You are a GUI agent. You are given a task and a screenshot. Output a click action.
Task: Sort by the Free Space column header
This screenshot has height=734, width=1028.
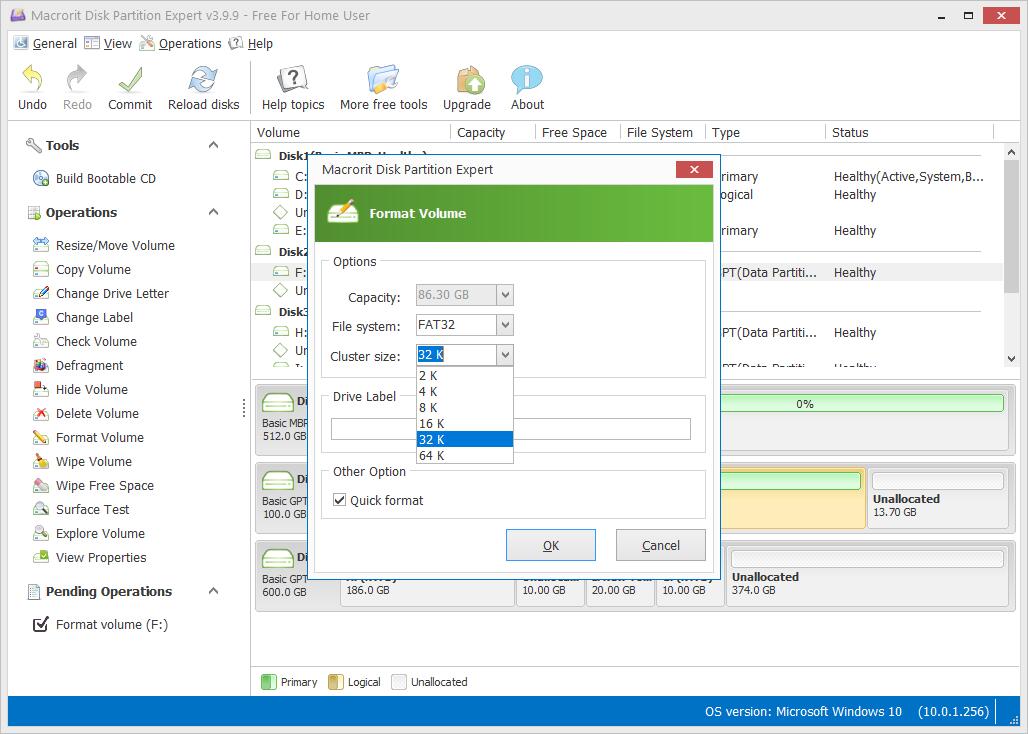[x=578, y=132]
